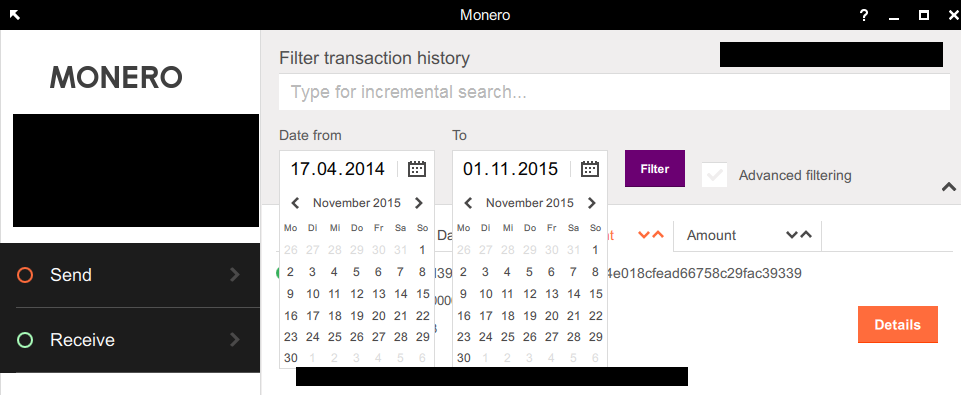Image resolution: width=961 pixels, height=395 pixels.
Task: Click the Send orange circle icon
Action: pyautogui.click(x=25, y=275)
